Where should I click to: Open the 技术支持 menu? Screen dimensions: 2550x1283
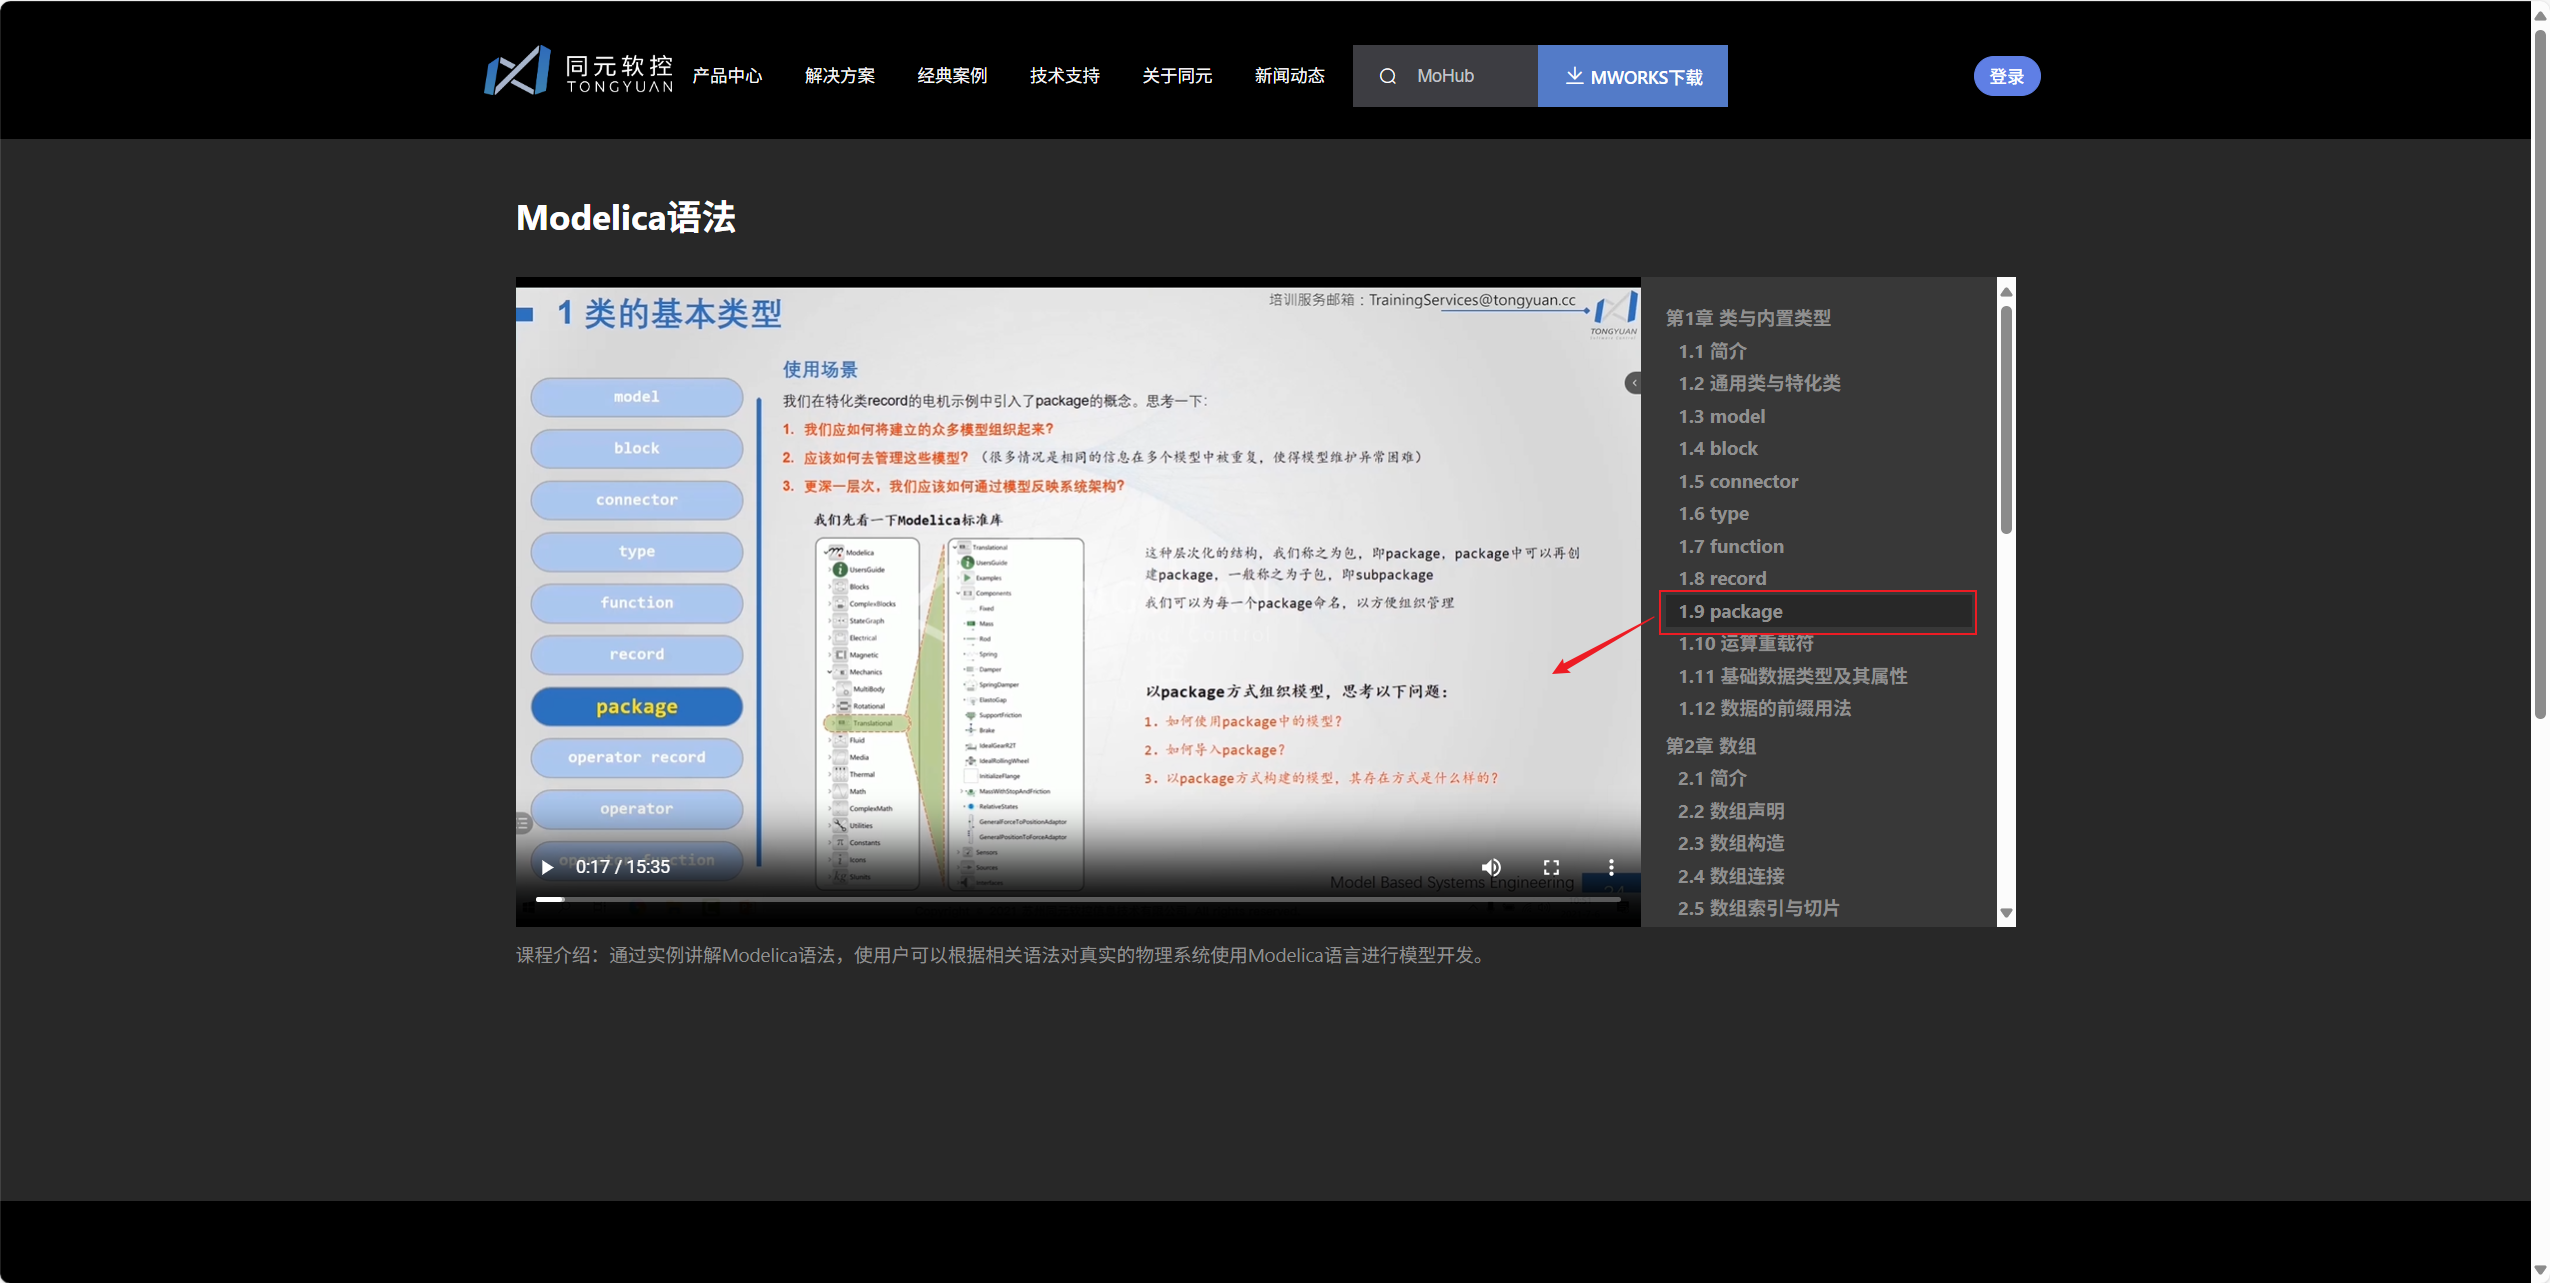(x=1065, y=76)
